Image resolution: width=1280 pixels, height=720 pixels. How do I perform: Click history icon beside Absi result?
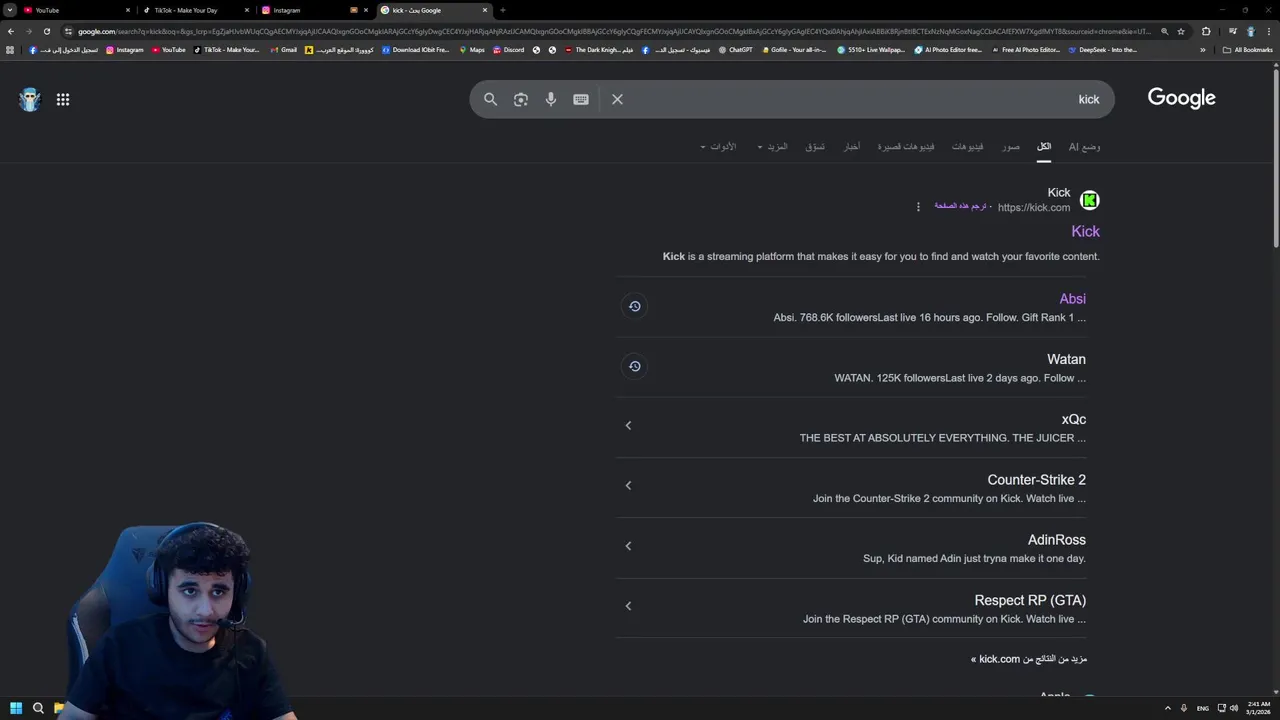click(634, 306)
